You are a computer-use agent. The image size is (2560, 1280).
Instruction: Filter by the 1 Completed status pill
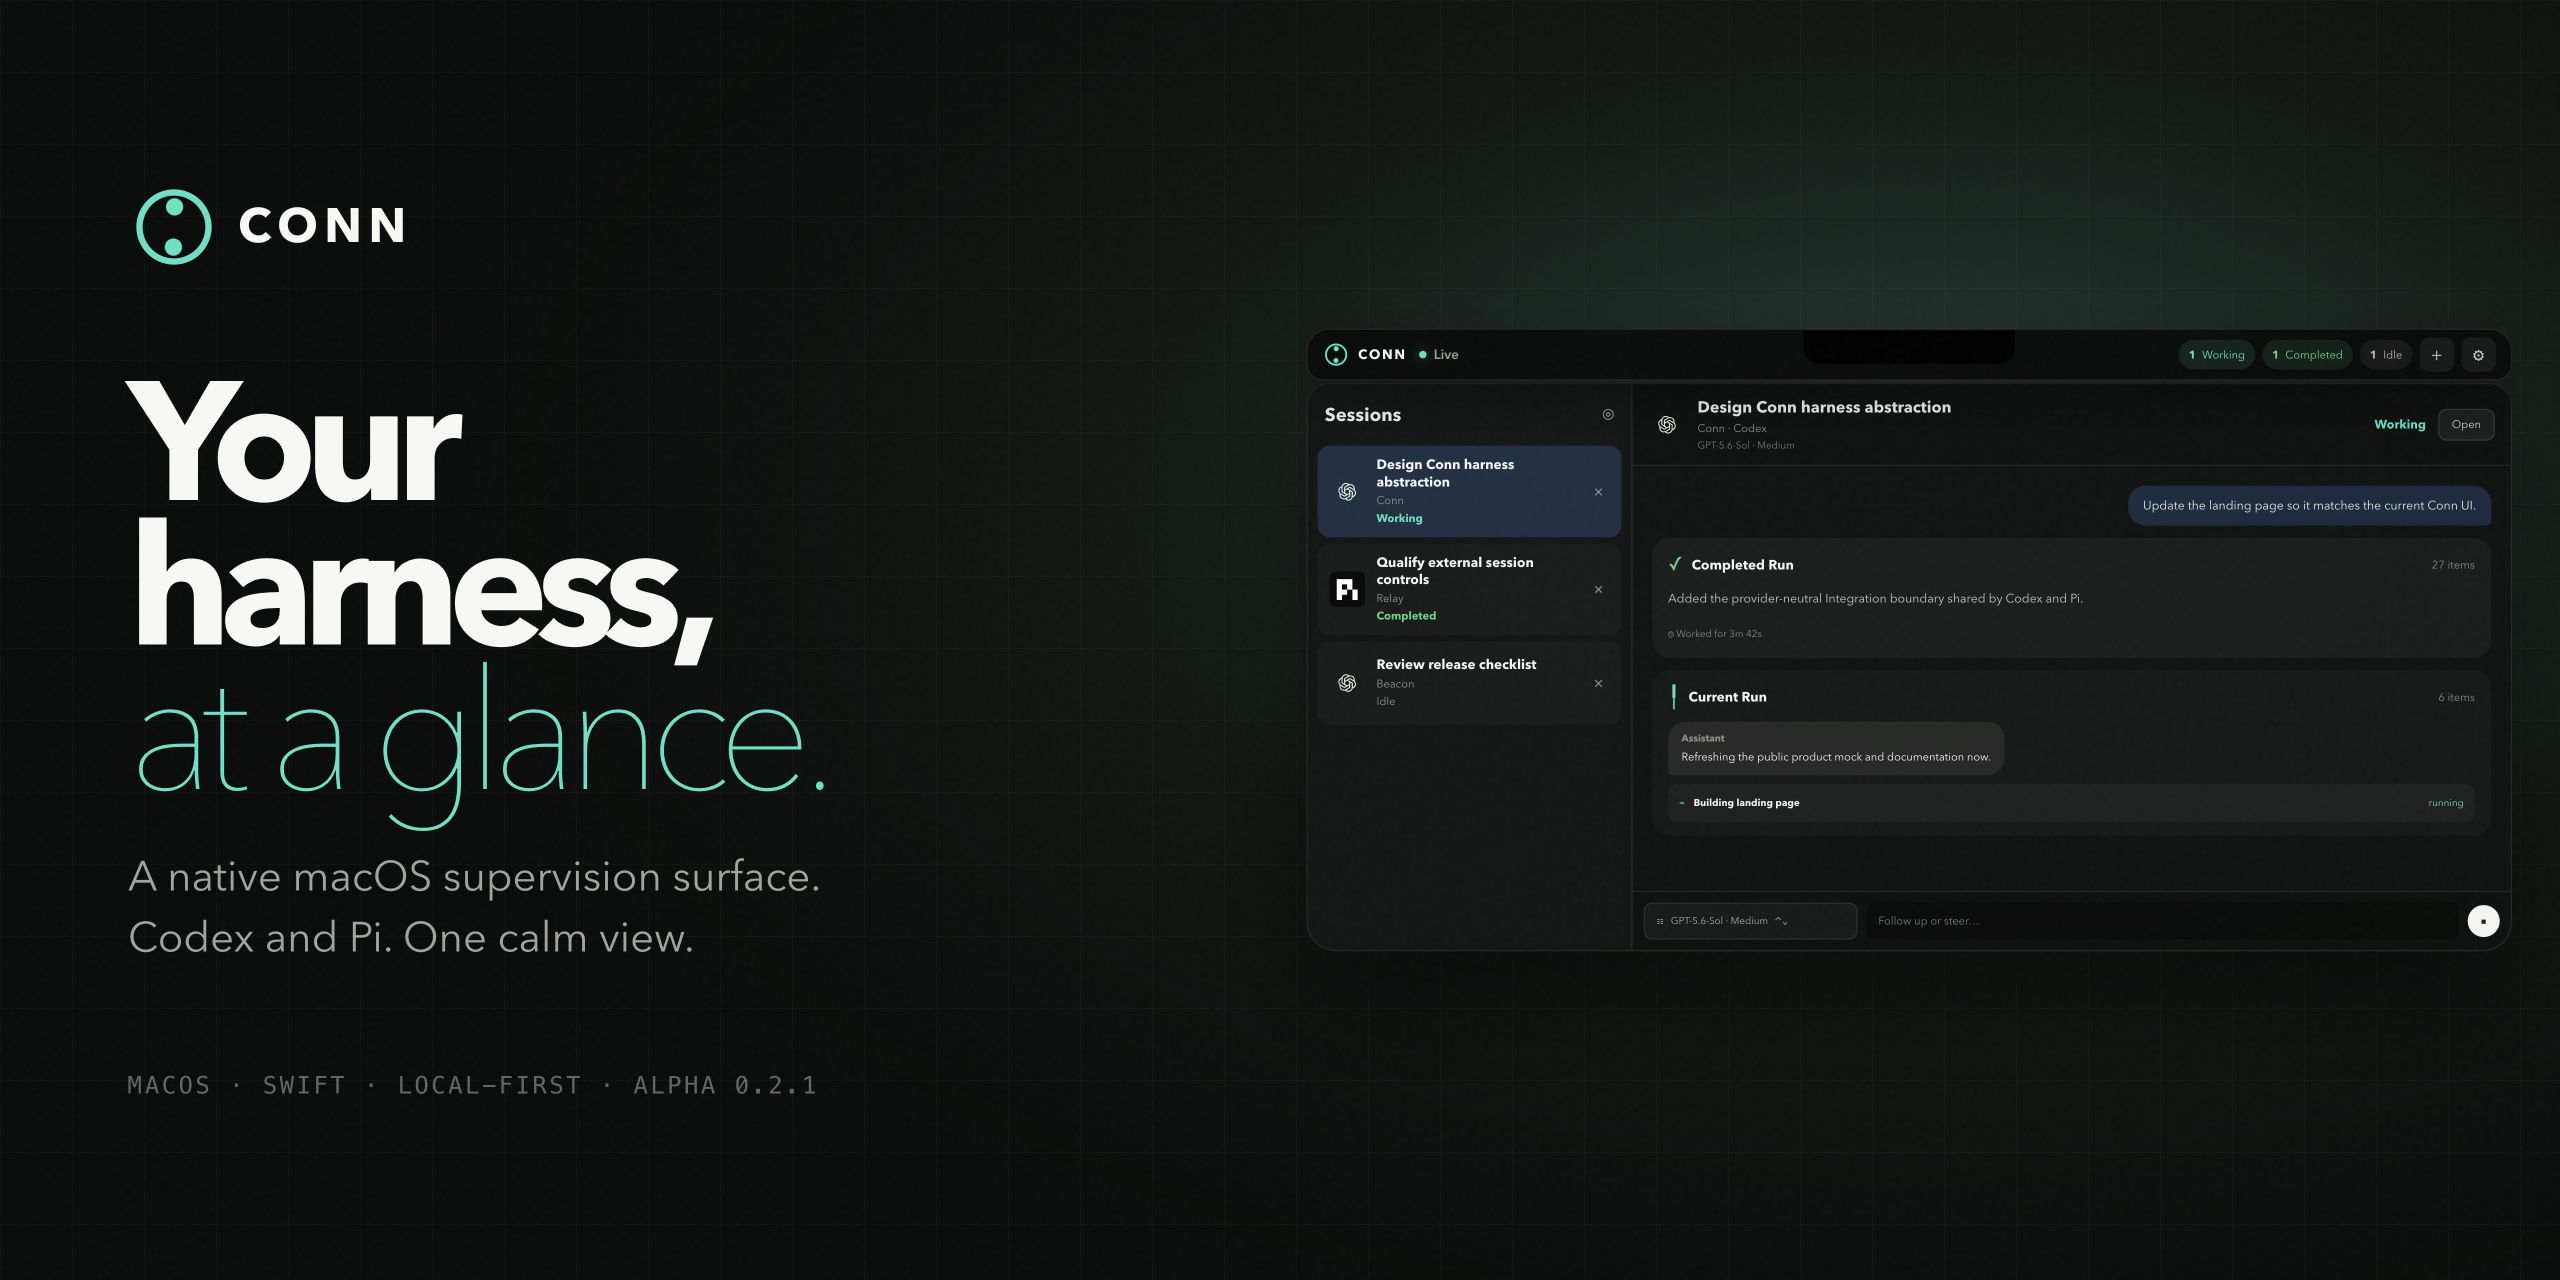(x=2307, y=355)
